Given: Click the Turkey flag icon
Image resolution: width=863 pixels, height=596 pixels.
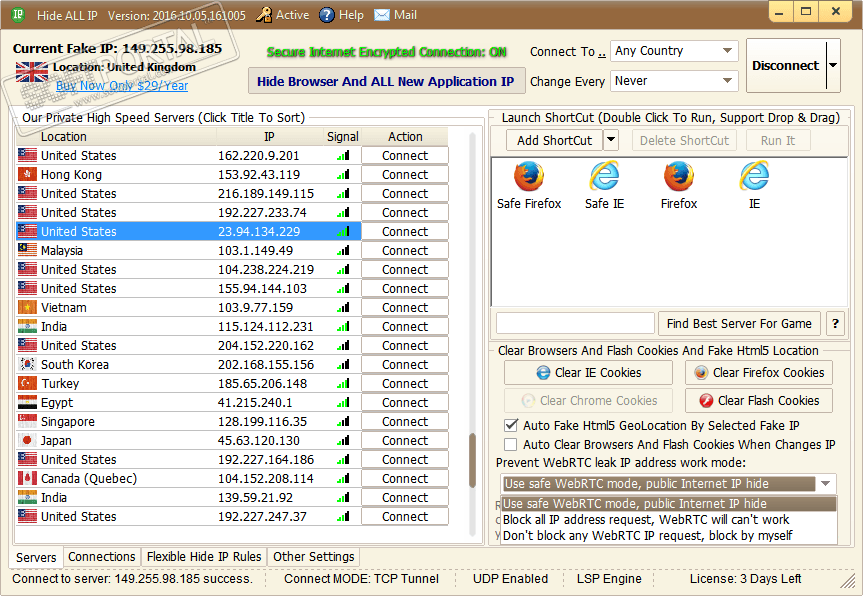Looking at the screenshot, I should [27, 384].
